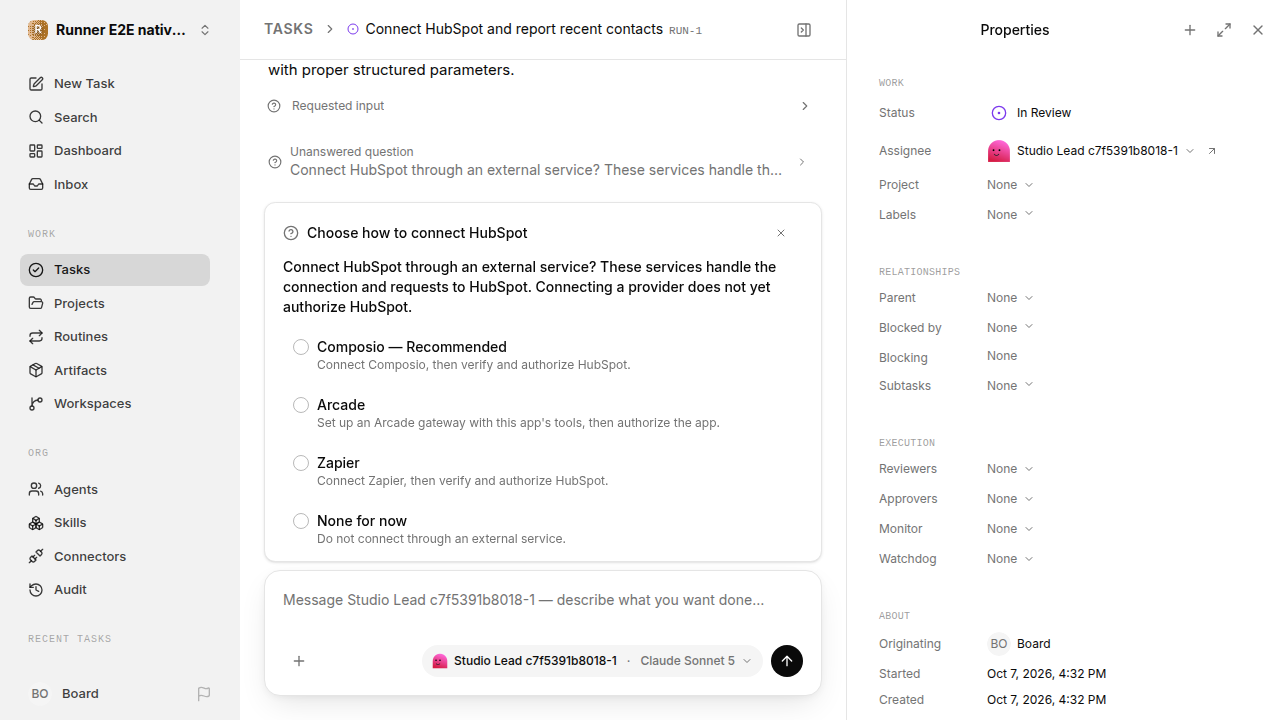Toggle the side panel icon in header
The height and width of the screenshot is (720, 1280).
(804, 30)
